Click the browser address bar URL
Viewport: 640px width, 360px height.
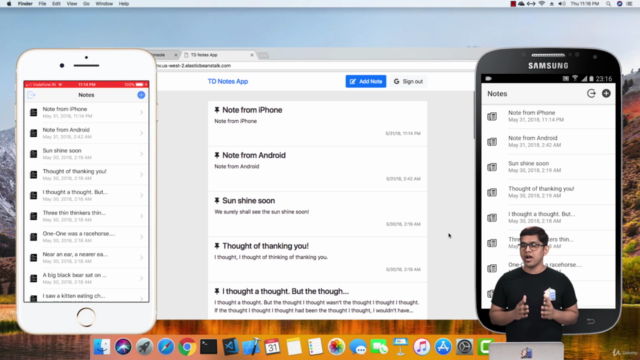pyautogui.click(x=194, y=65)
